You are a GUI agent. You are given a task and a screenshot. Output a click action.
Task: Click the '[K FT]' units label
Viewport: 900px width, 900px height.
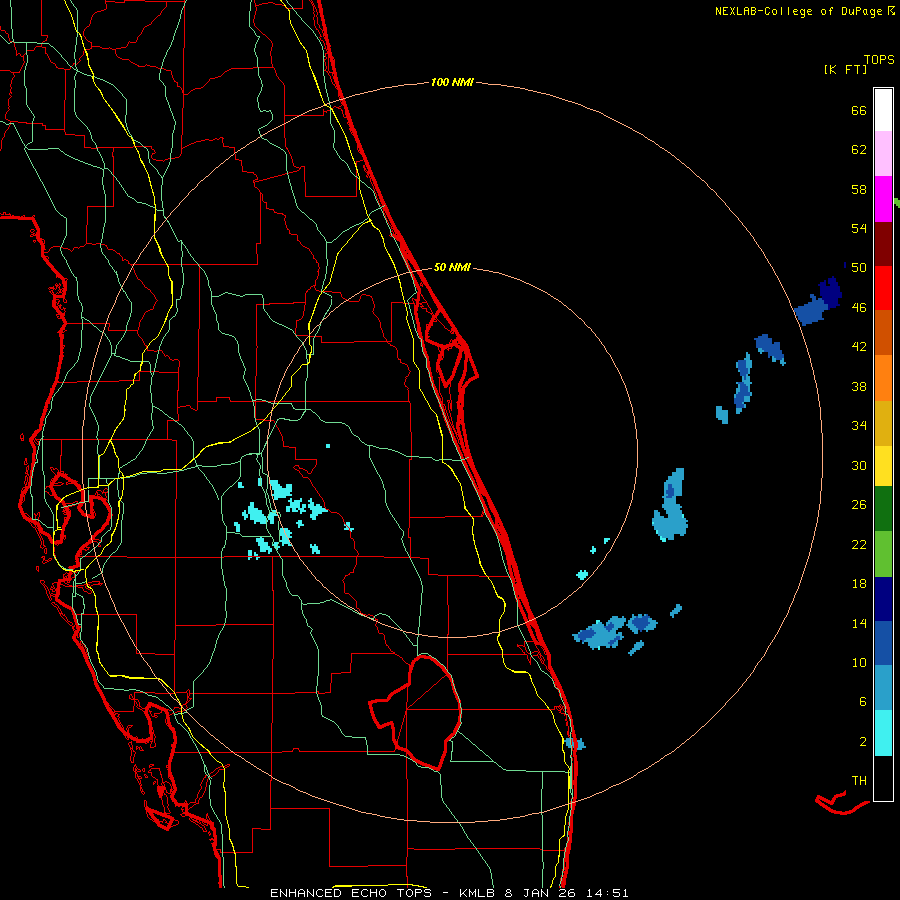point(845,69)
